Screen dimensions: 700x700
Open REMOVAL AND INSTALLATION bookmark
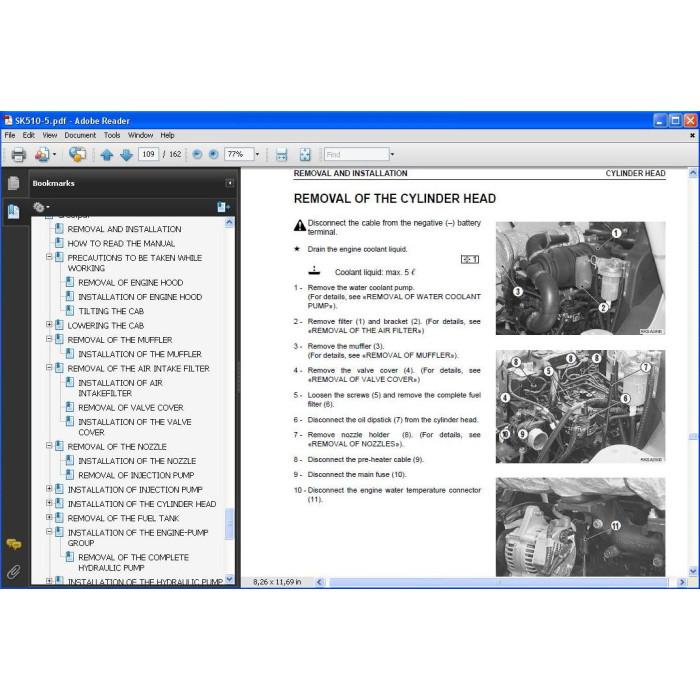tap(125, 229)
